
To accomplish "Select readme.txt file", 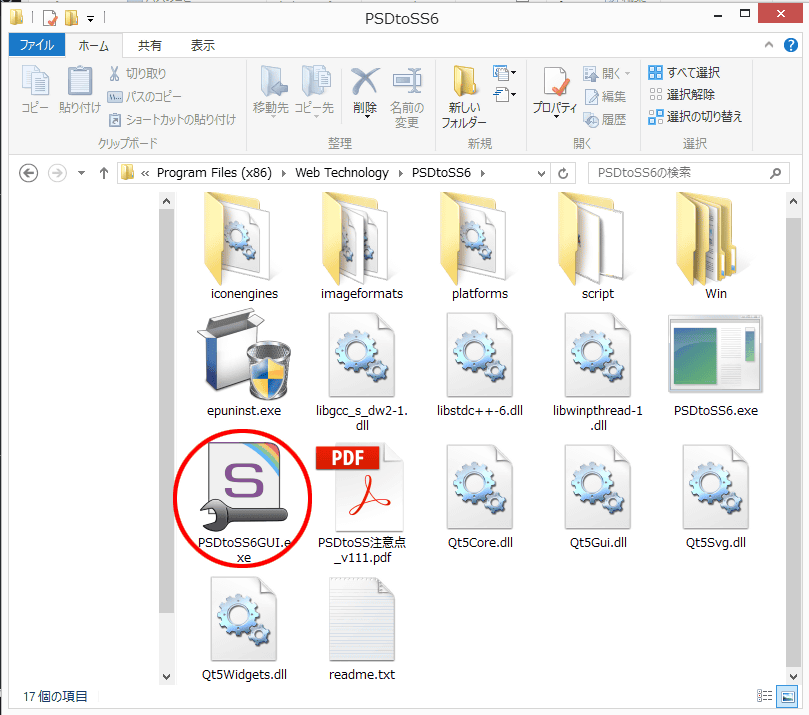I will click(x=362, y=629).
